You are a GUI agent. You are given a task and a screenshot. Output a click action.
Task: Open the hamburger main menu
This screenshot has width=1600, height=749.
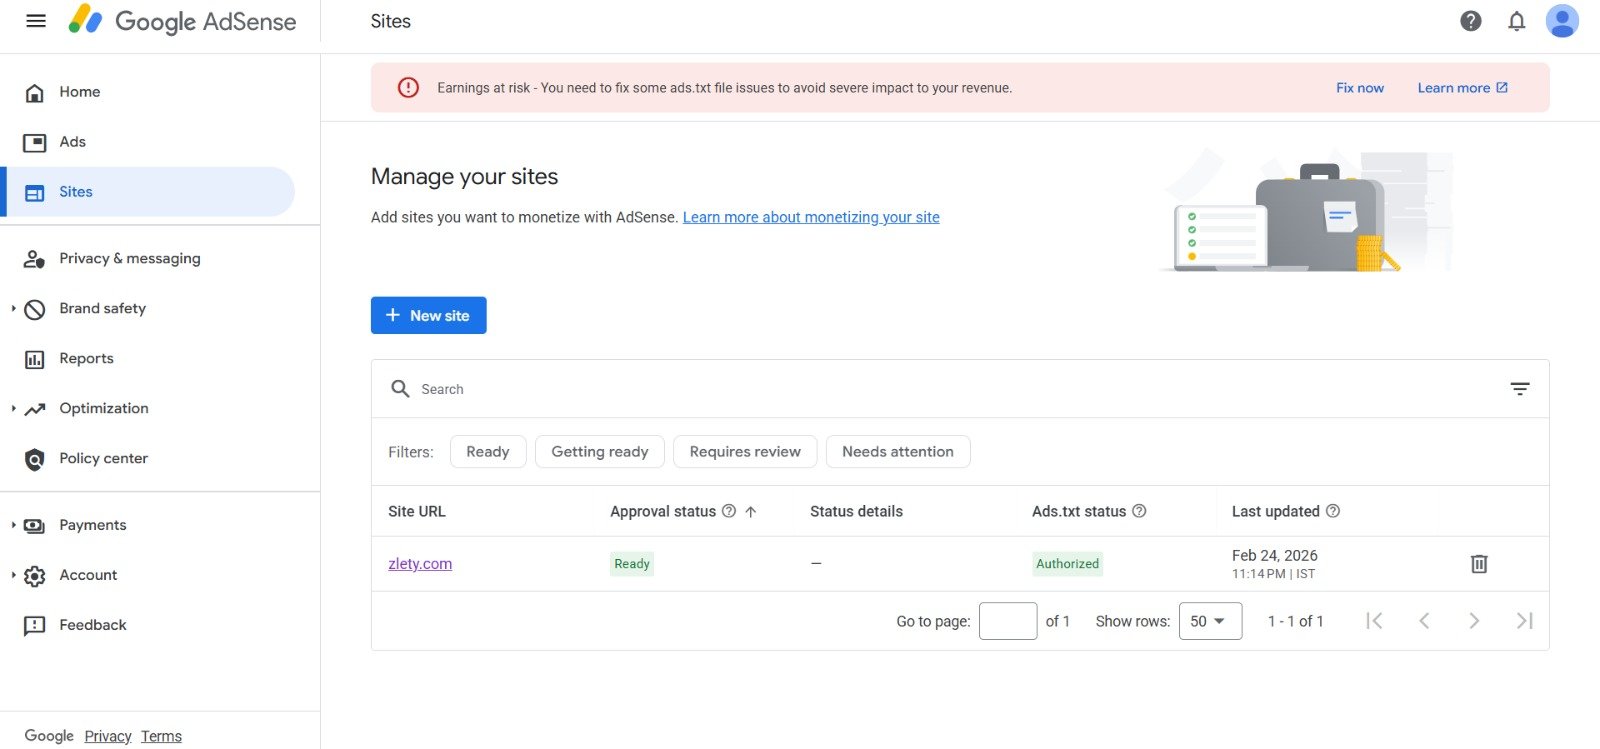[x=36, y=21]
